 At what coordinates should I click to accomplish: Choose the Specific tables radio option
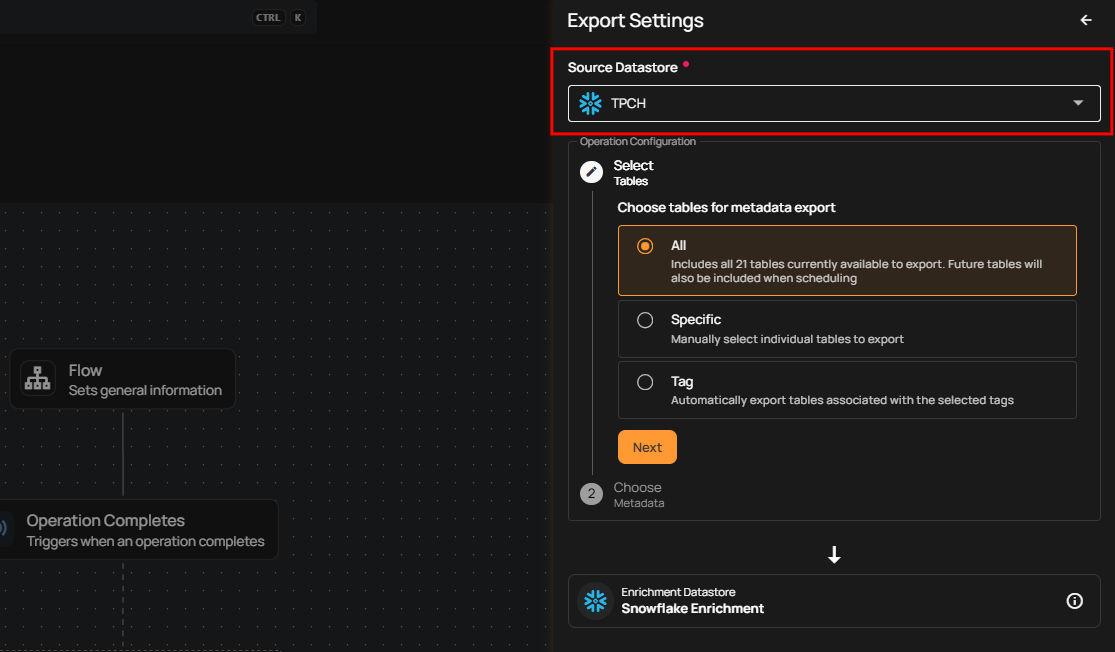click(x=645, y=320)
